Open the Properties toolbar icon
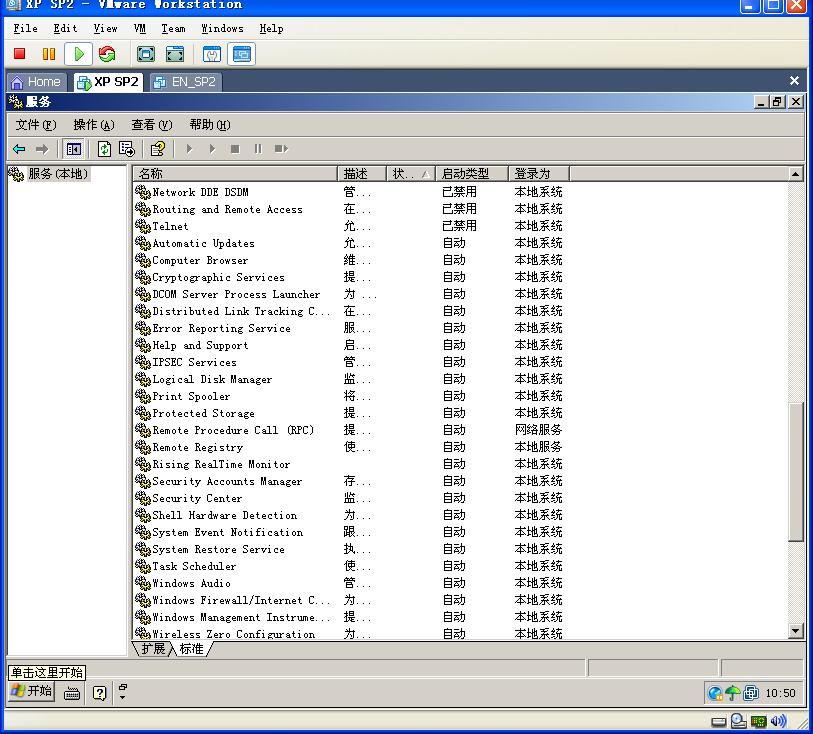The width and height of the screenshot is (813, 734). (x=158, y=149)
